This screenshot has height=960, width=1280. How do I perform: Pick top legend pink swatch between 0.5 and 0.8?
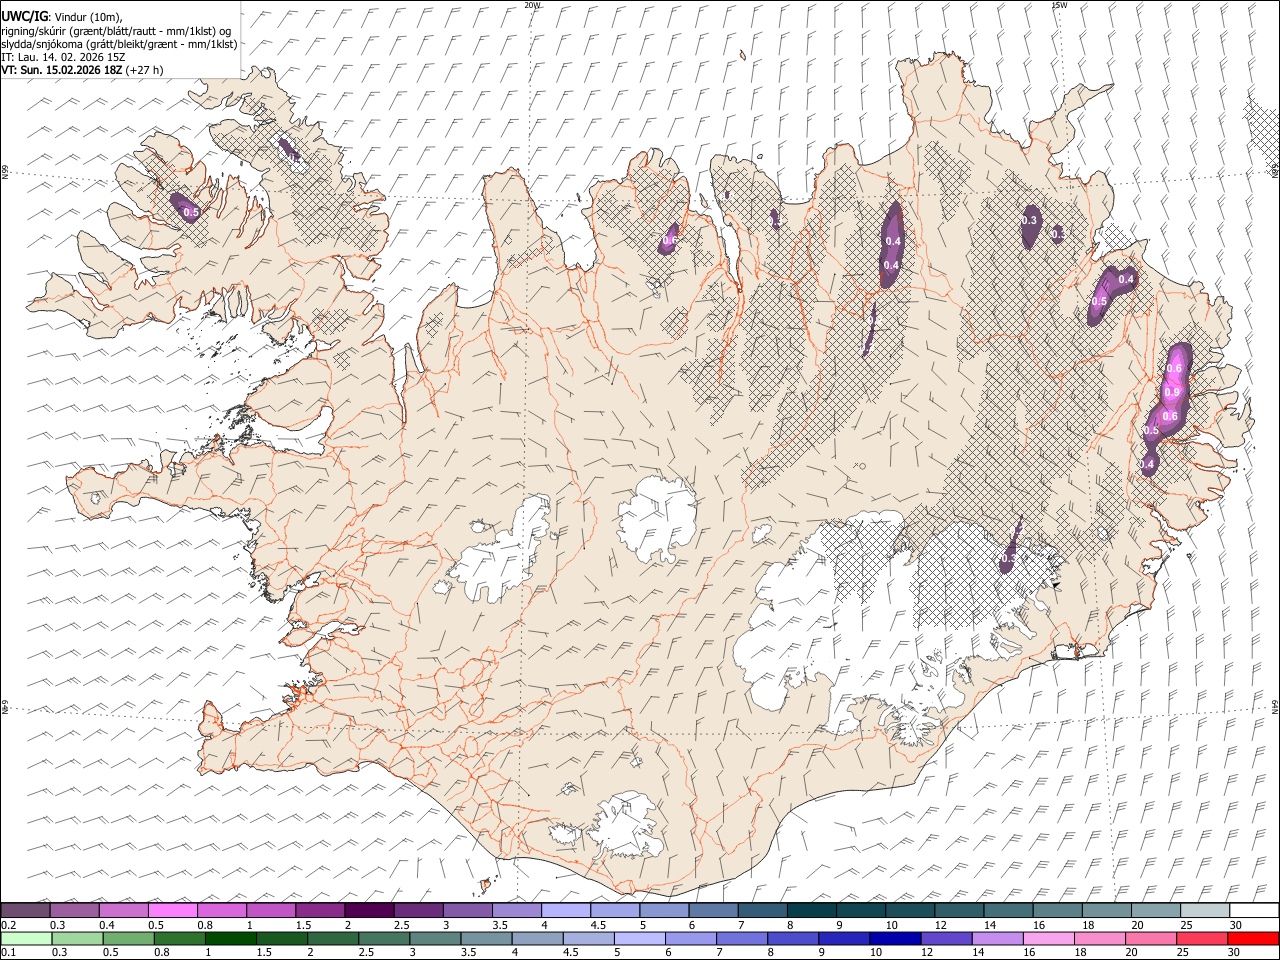173,910
